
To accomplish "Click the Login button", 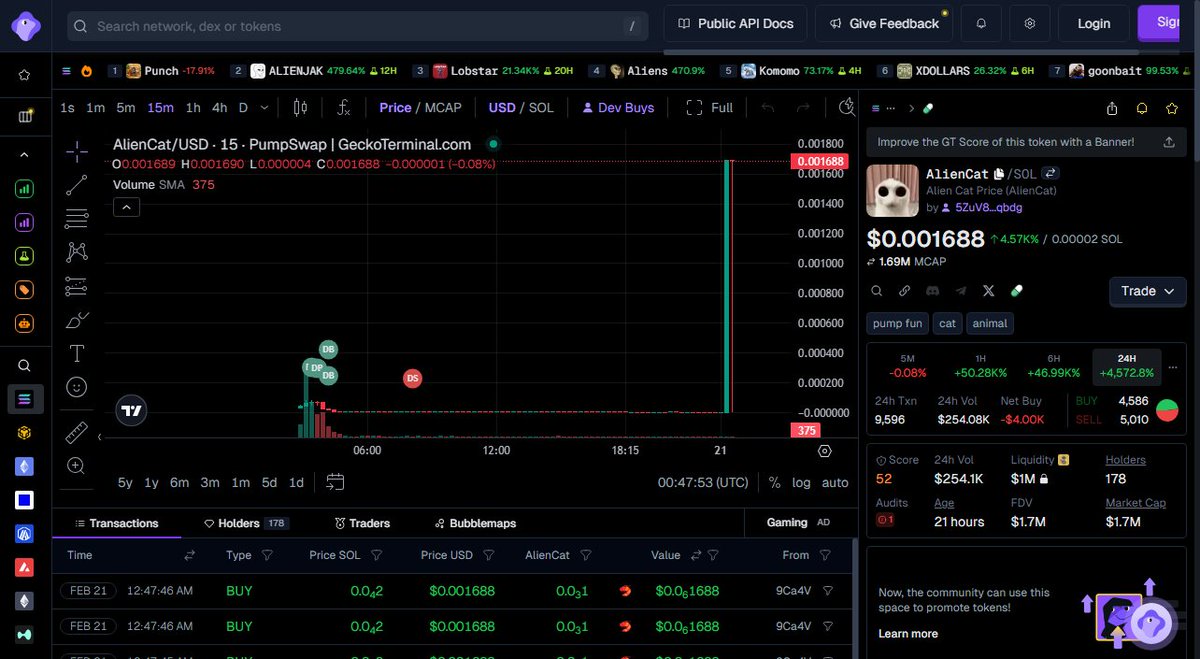I will (1093, 23).
